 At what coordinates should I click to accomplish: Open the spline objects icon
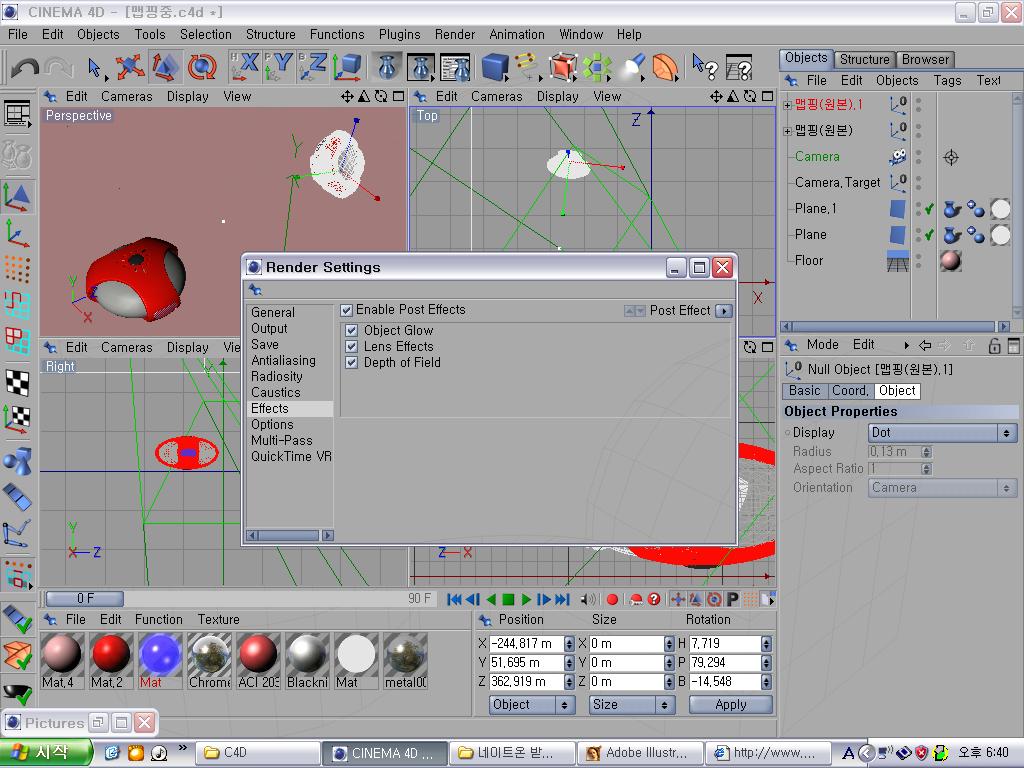[528, 67]
